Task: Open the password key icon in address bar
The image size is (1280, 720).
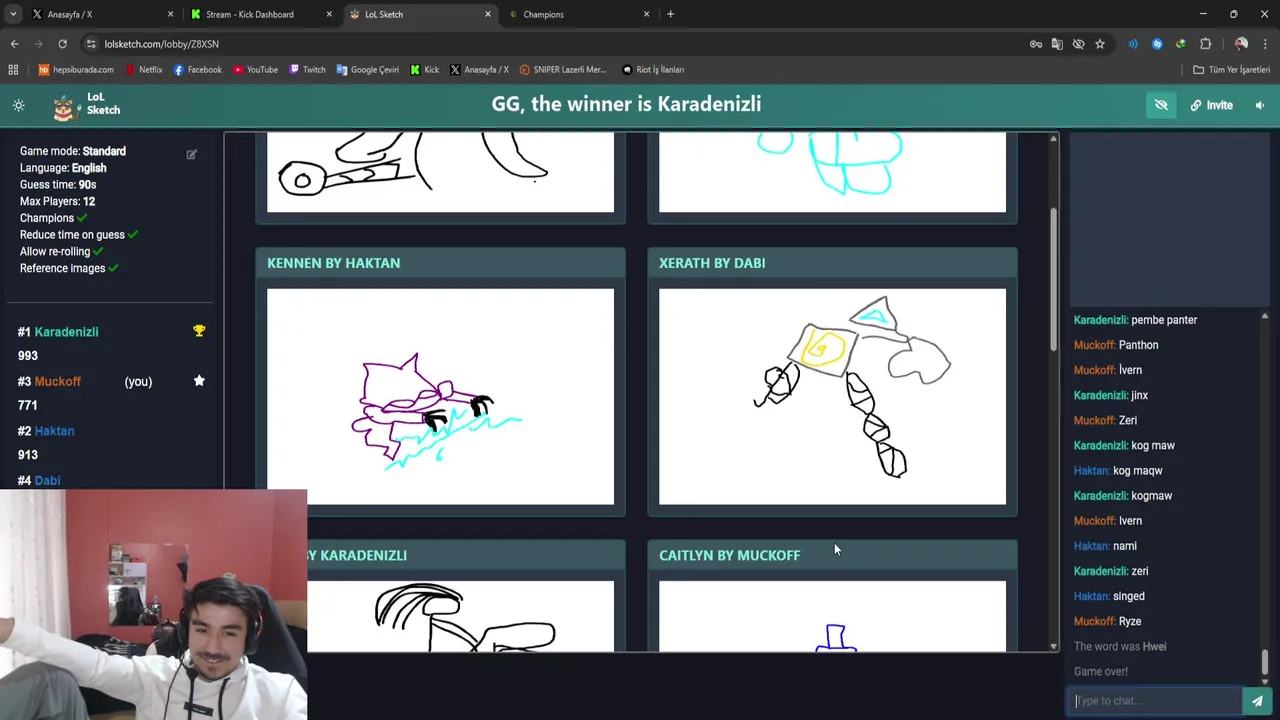Action: click(1036, 44)
